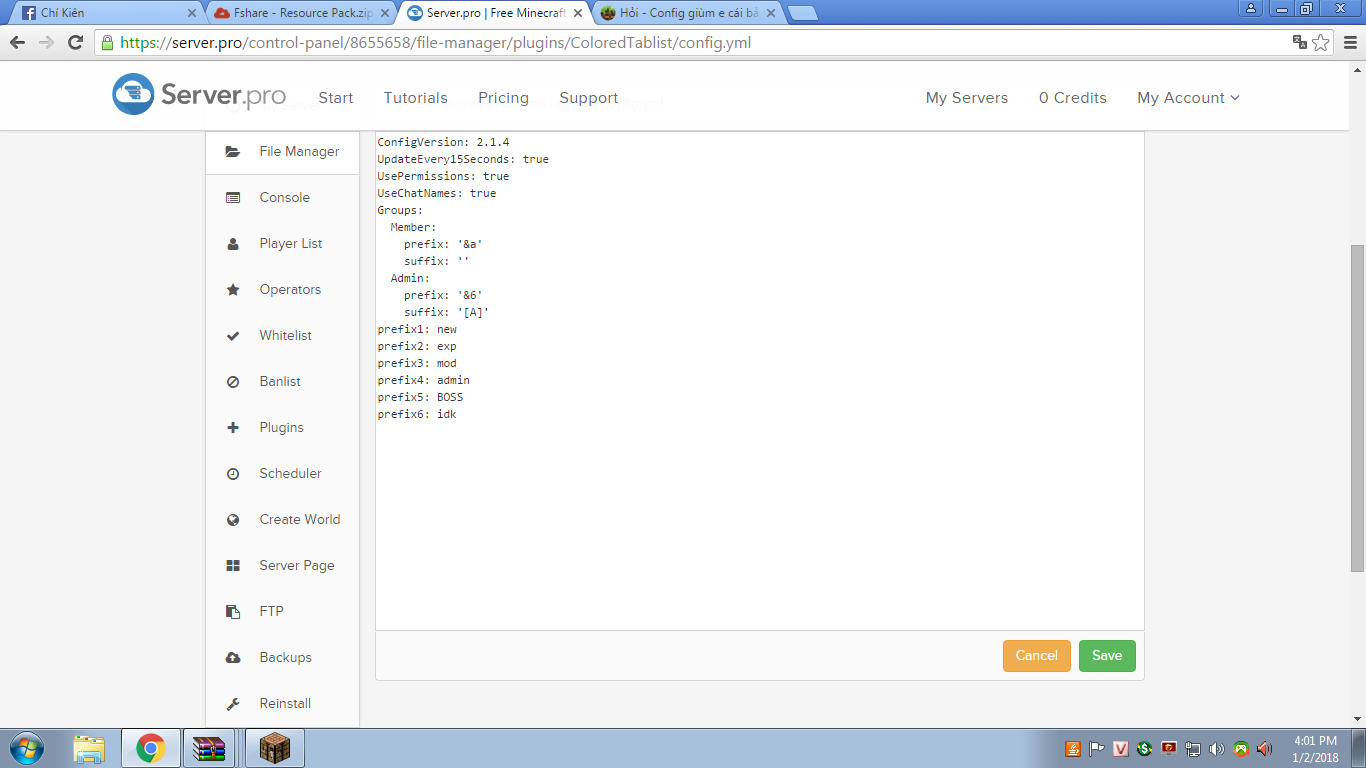Image resolution: width=1366 pixels, height=768 pixels.
Task: Click the 'UsePermissions: true' line
Action: click(443, 176)
